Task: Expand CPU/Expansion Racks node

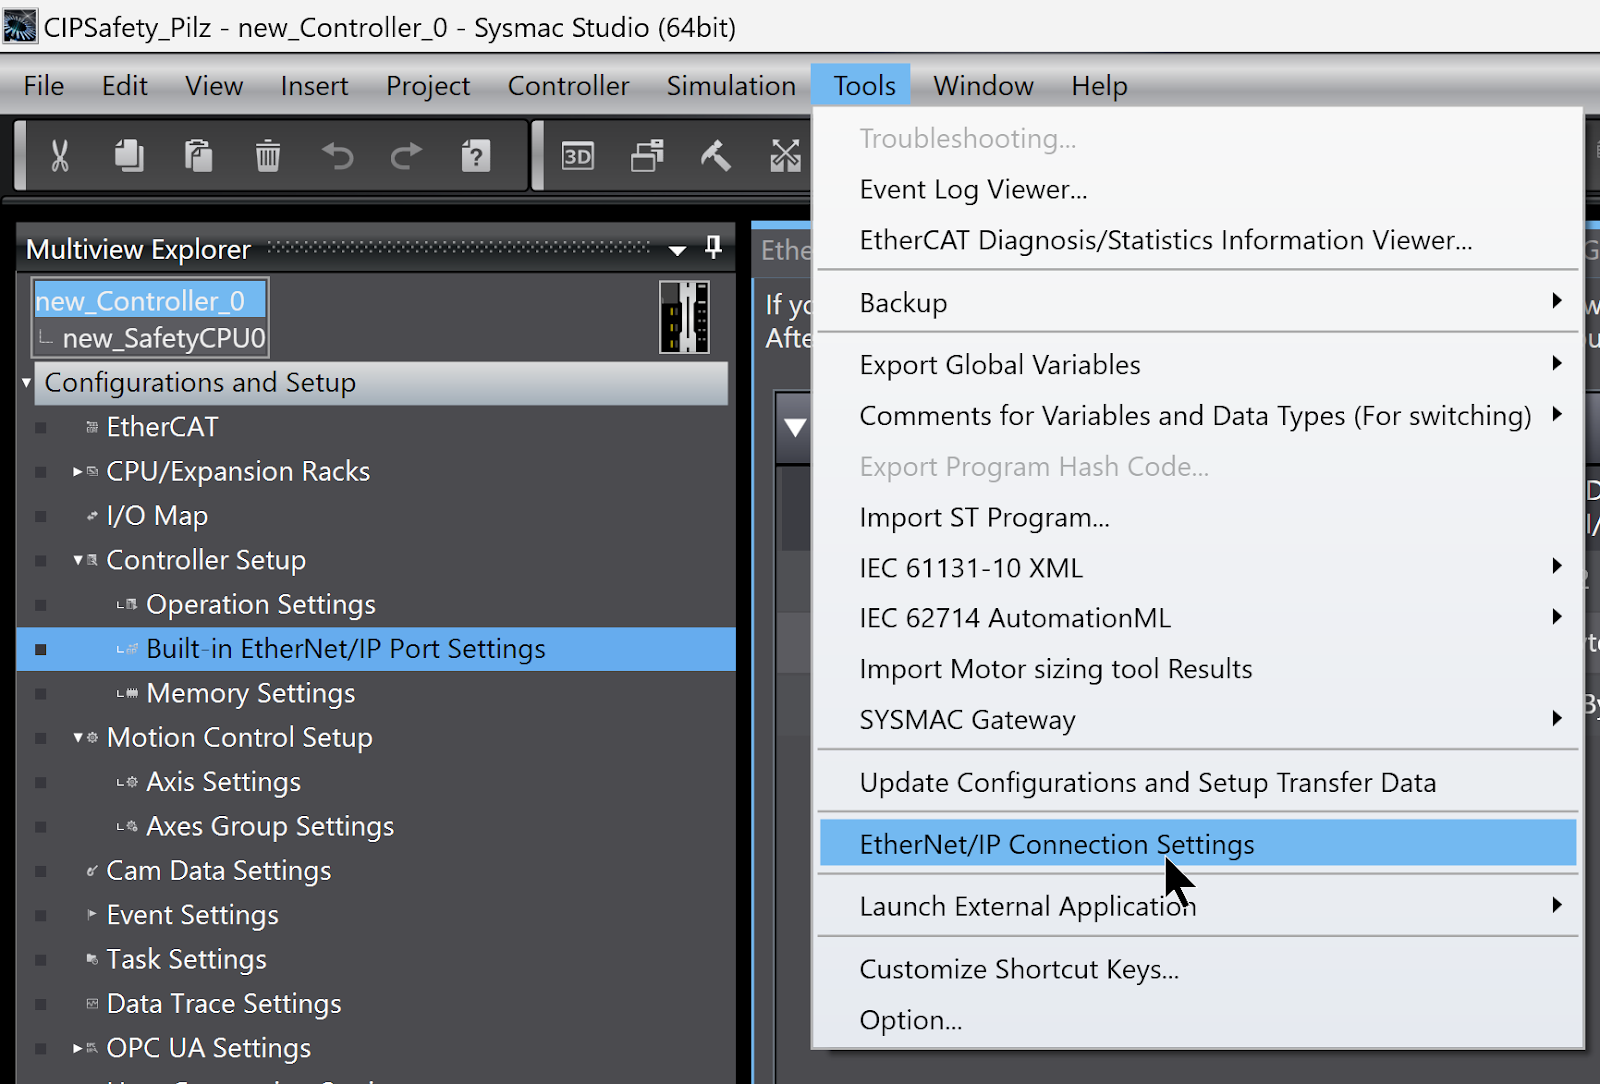Action: [x=78, y=471]
